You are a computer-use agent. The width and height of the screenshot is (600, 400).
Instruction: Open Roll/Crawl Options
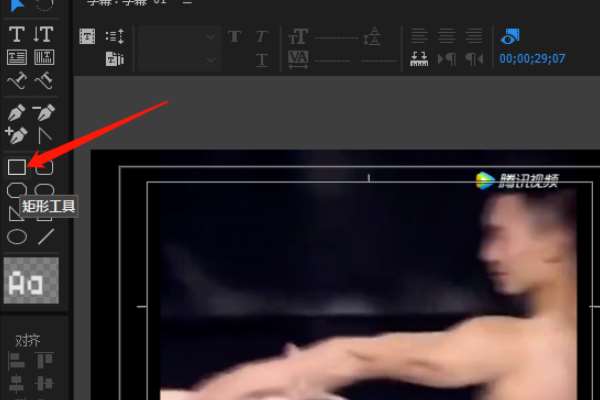point(115,36)
